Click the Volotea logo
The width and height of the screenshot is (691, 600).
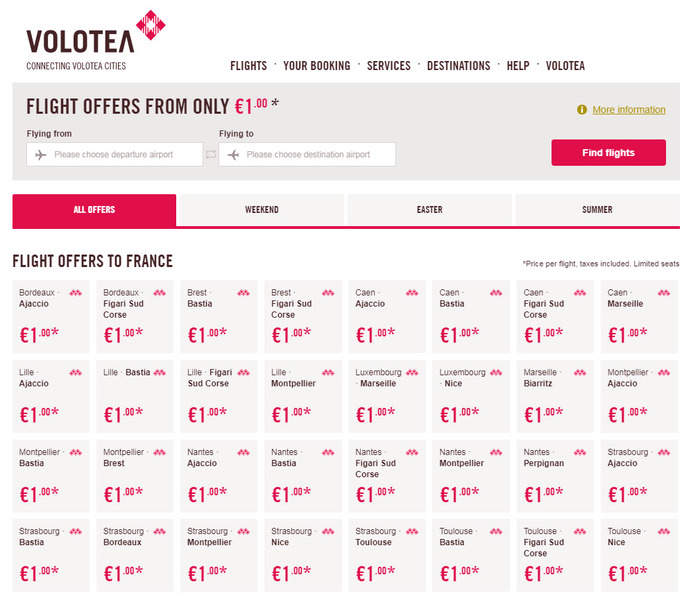click(x=96, y=40)
